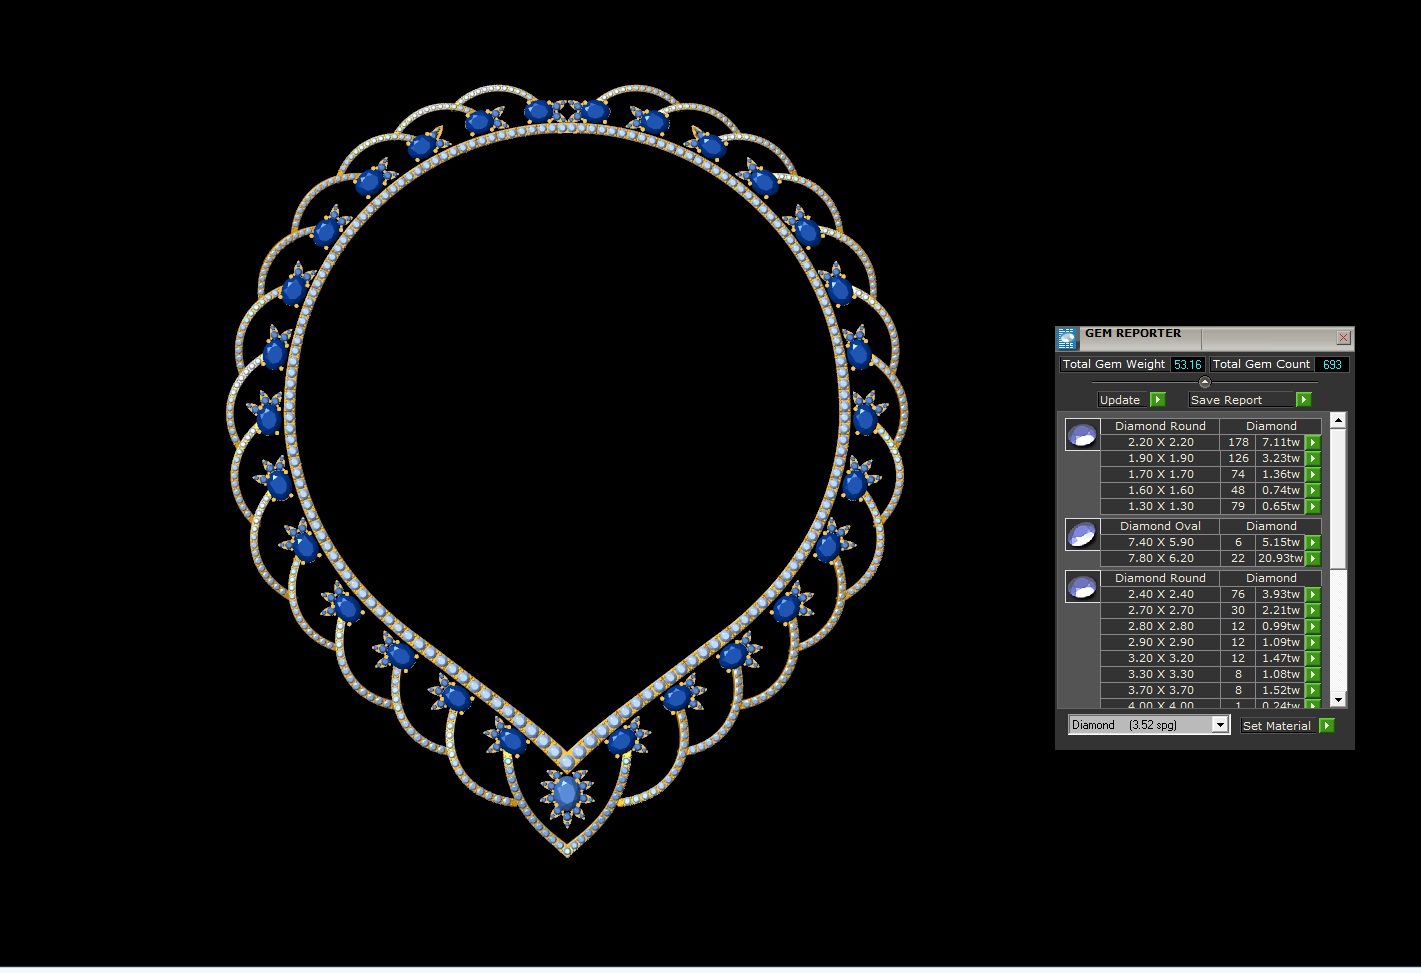Click the weight cell showing 20.93tw
1421x973 pixels.
pos(1281,558)
